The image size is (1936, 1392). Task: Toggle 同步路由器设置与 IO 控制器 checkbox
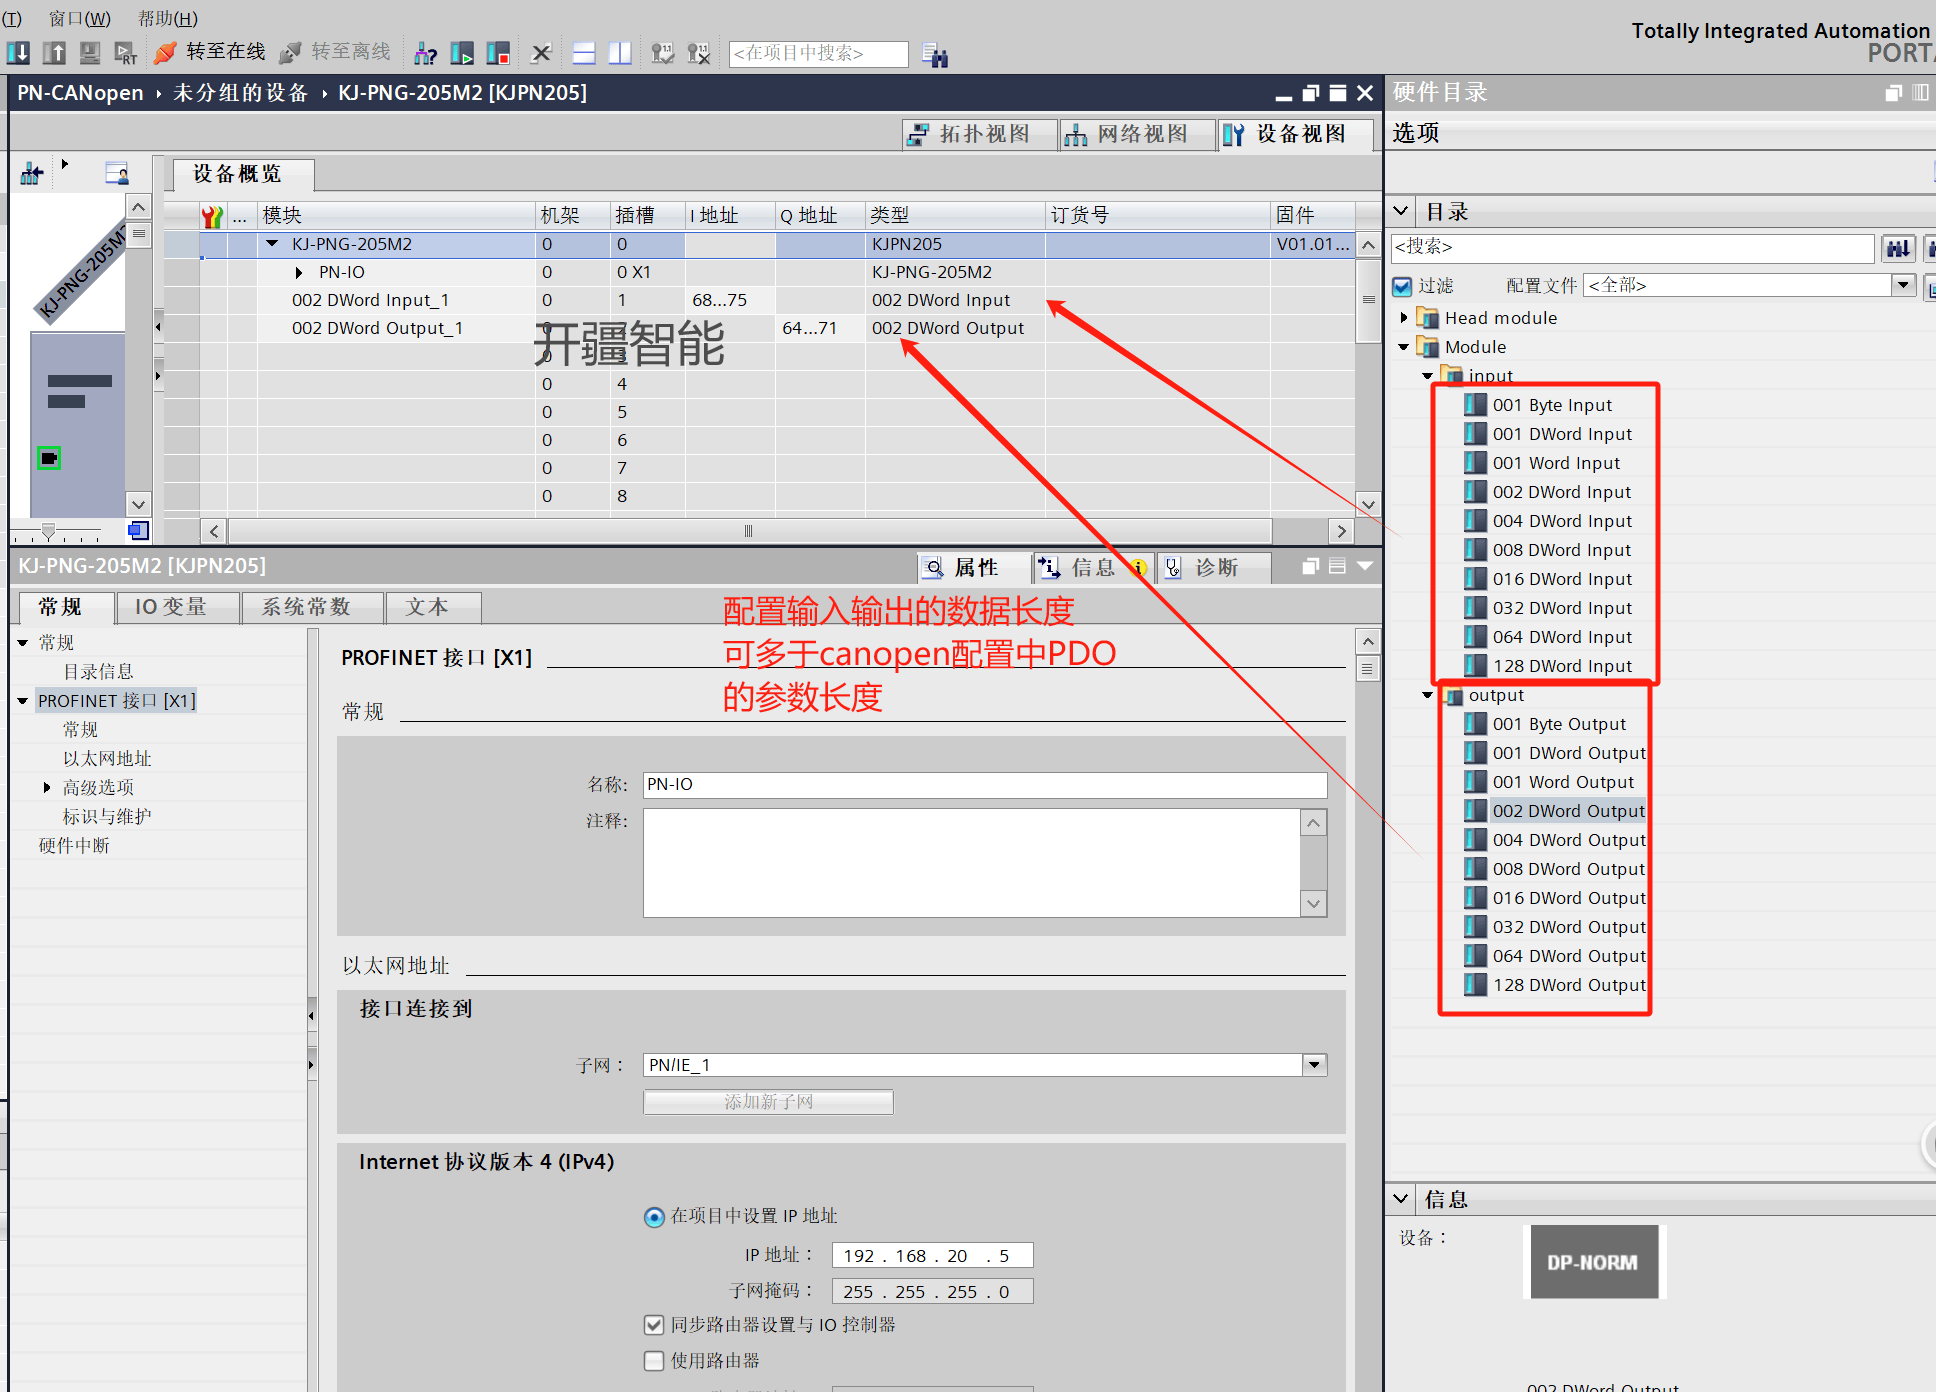point(654,1325)
